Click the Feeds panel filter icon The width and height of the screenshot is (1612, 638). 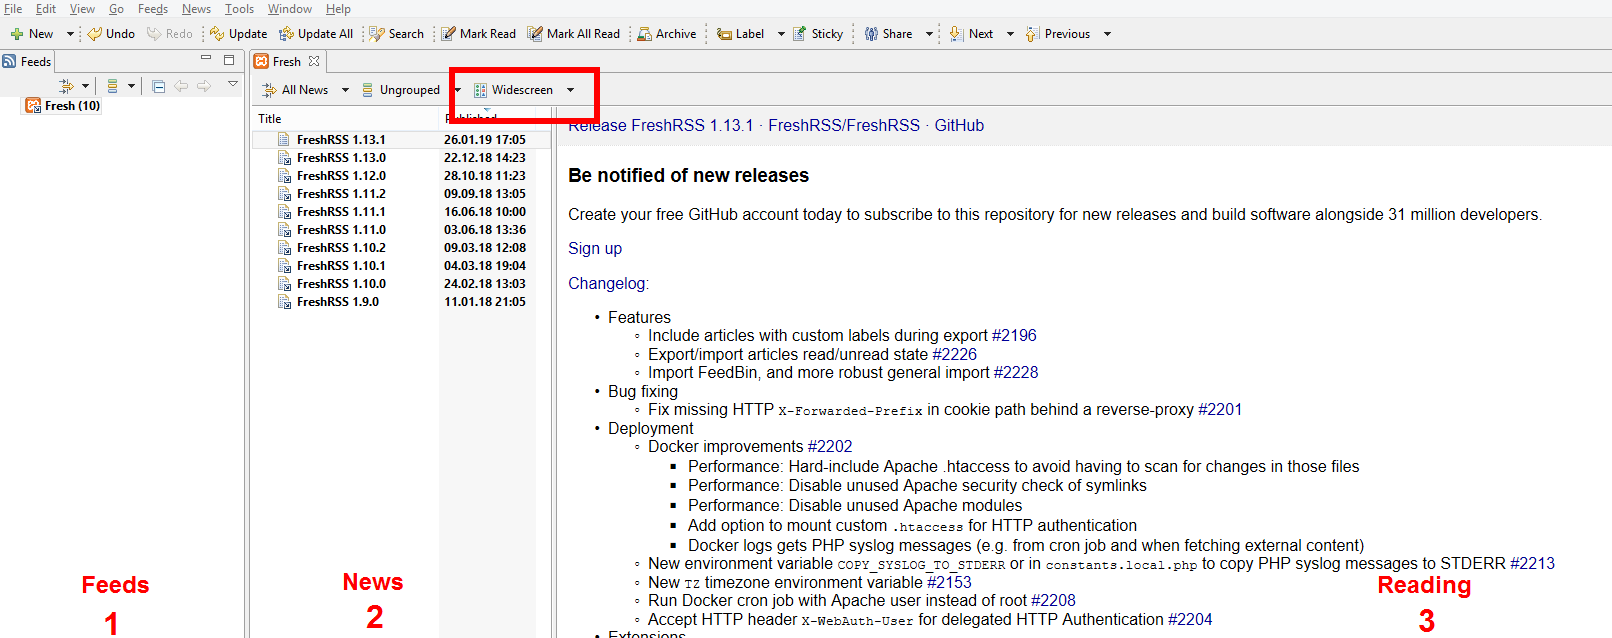(x=67, y=86)
